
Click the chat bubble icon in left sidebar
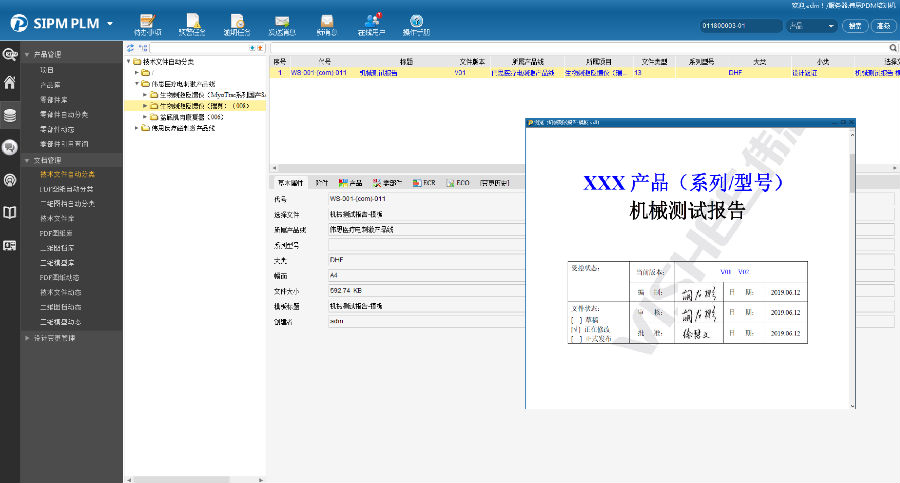pyautogui.click(x=10, y=148)
